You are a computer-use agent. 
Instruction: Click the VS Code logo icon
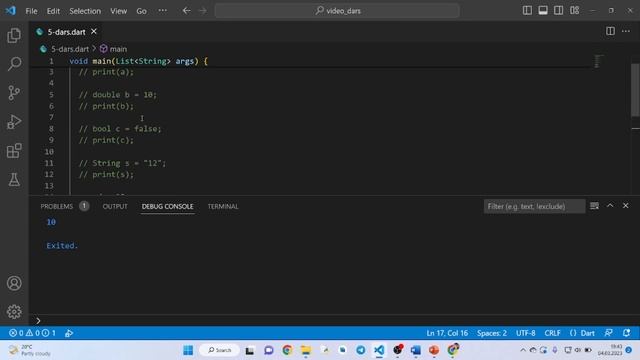(x=11, y=11)
